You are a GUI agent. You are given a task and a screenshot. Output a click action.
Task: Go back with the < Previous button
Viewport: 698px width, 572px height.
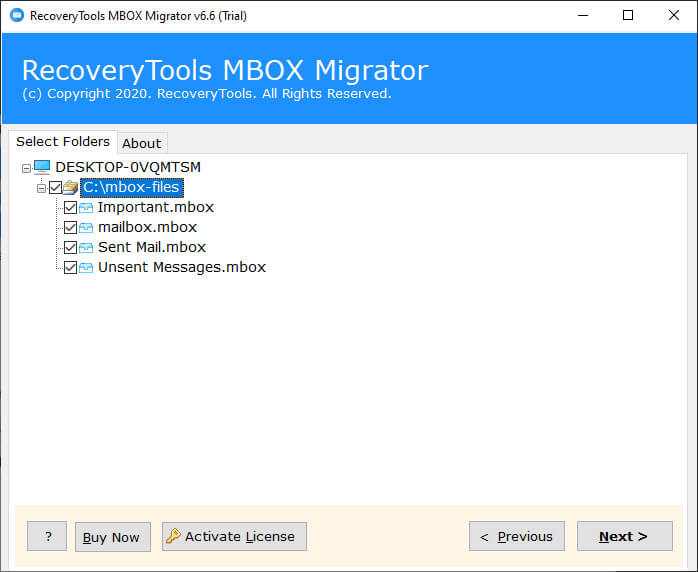click(516, 536)
